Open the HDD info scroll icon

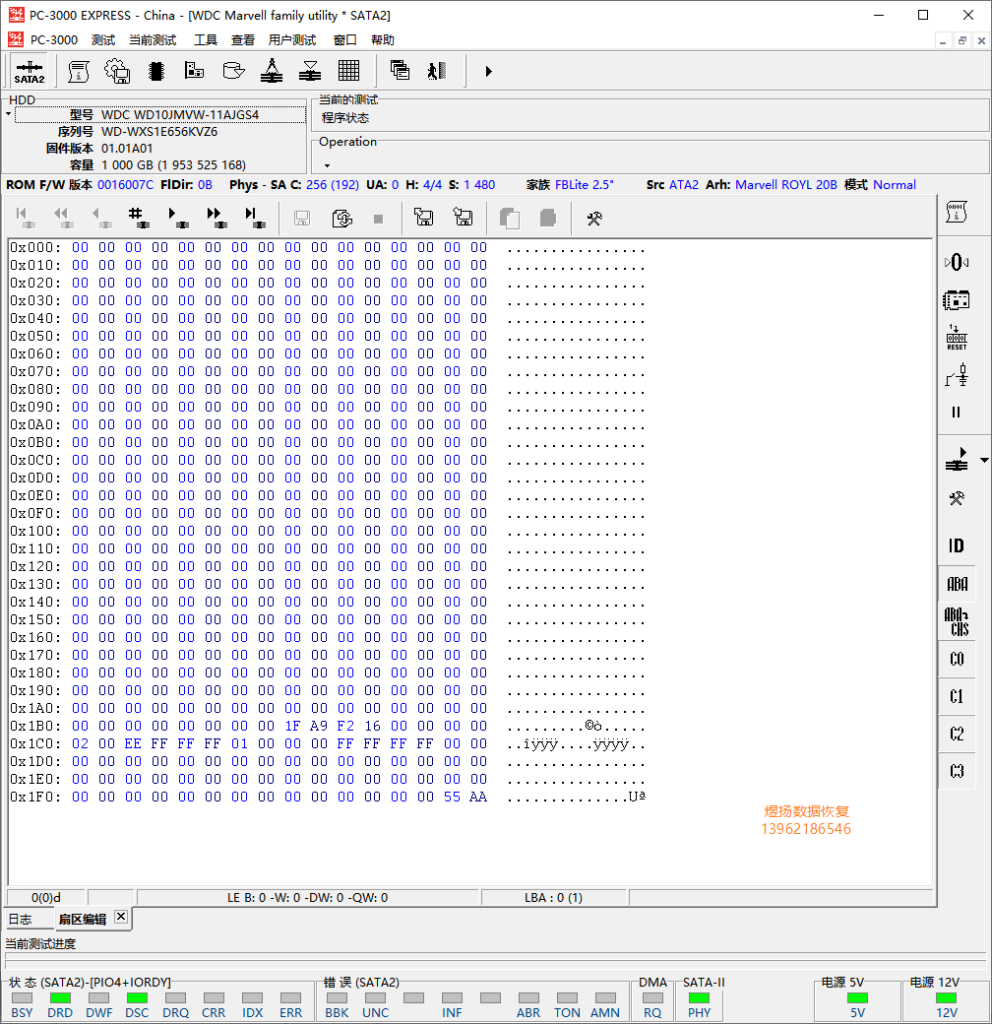coord(78,71)
